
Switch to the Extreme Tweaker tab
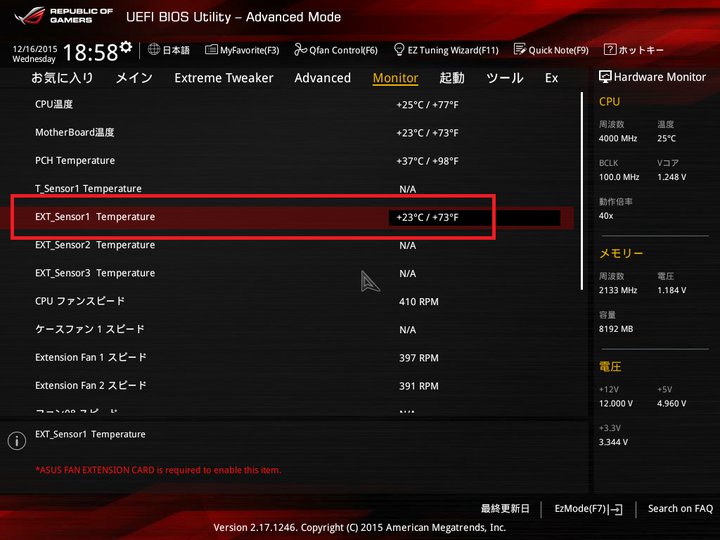[x=223, y=78]
